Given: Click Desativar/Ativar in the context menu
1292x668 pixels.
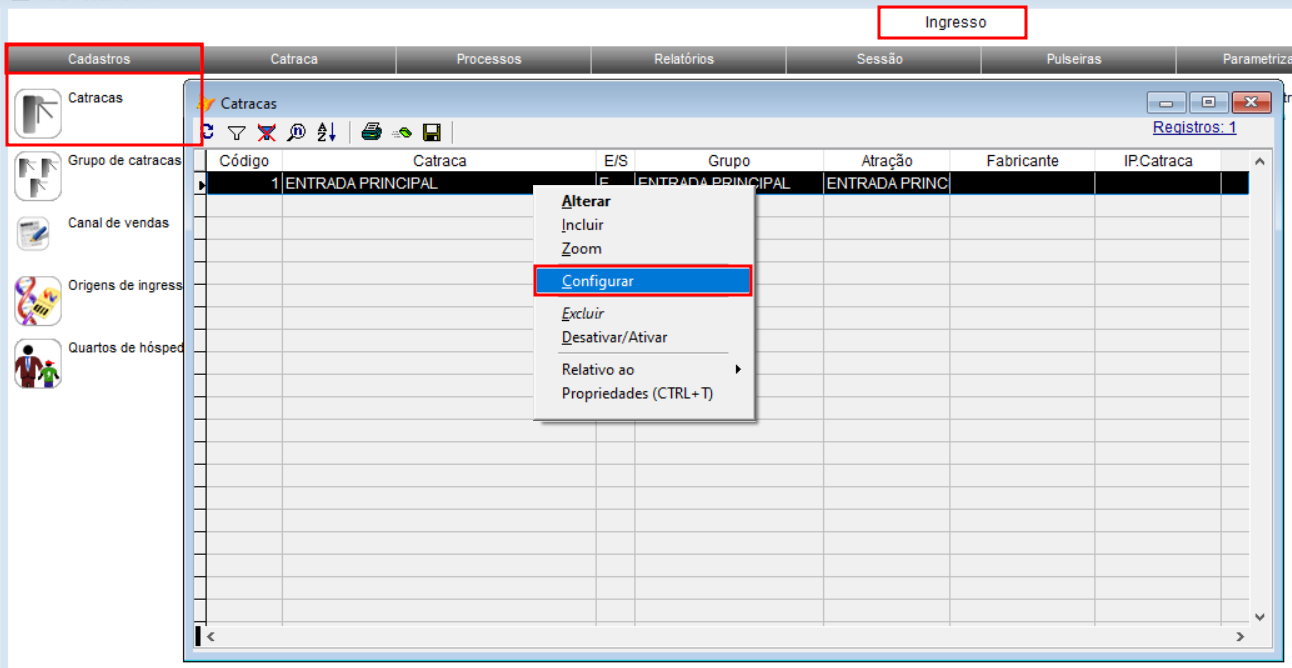Looking at the screenshot, I should 614,337.
